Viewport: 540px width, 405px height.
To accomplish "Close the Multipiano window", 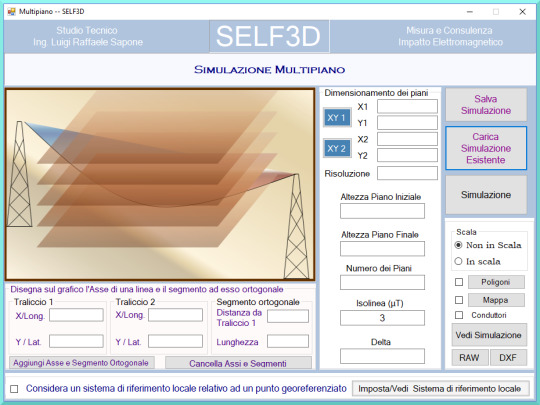I will pyautogui.click(x=522, y=12).
